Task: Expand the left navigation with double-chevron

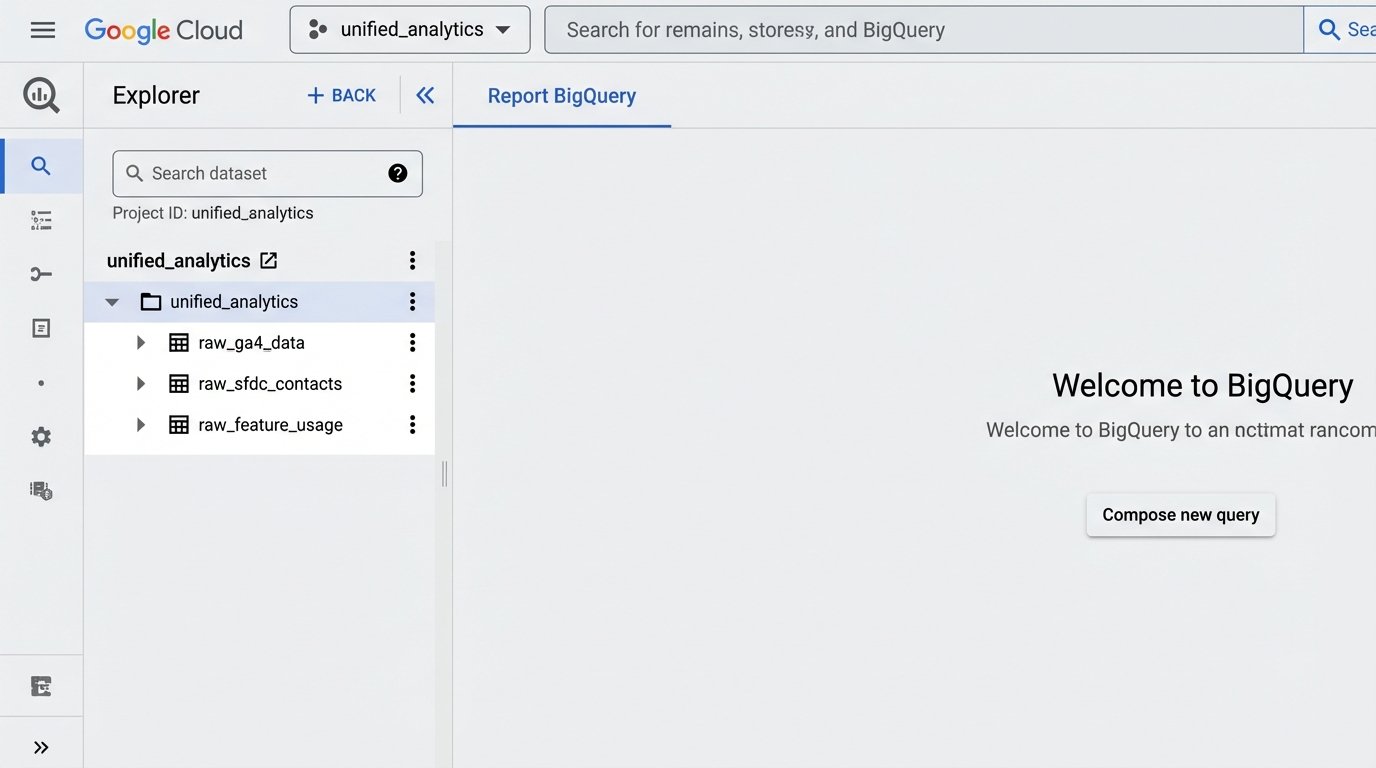Action: pyautogui.click(x=41, y=745)
